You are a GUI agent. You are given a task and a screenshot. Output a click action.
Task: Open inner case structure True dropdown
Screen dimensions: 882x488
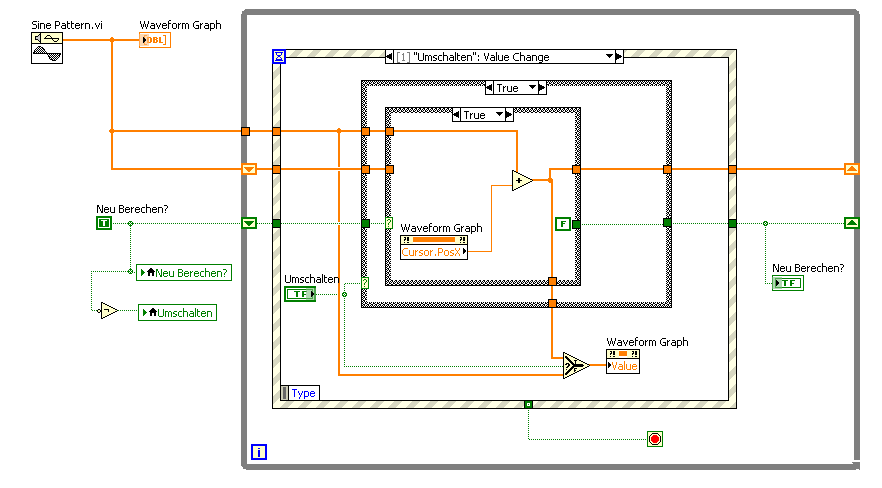pyautogui.click(x=499, y=115)
